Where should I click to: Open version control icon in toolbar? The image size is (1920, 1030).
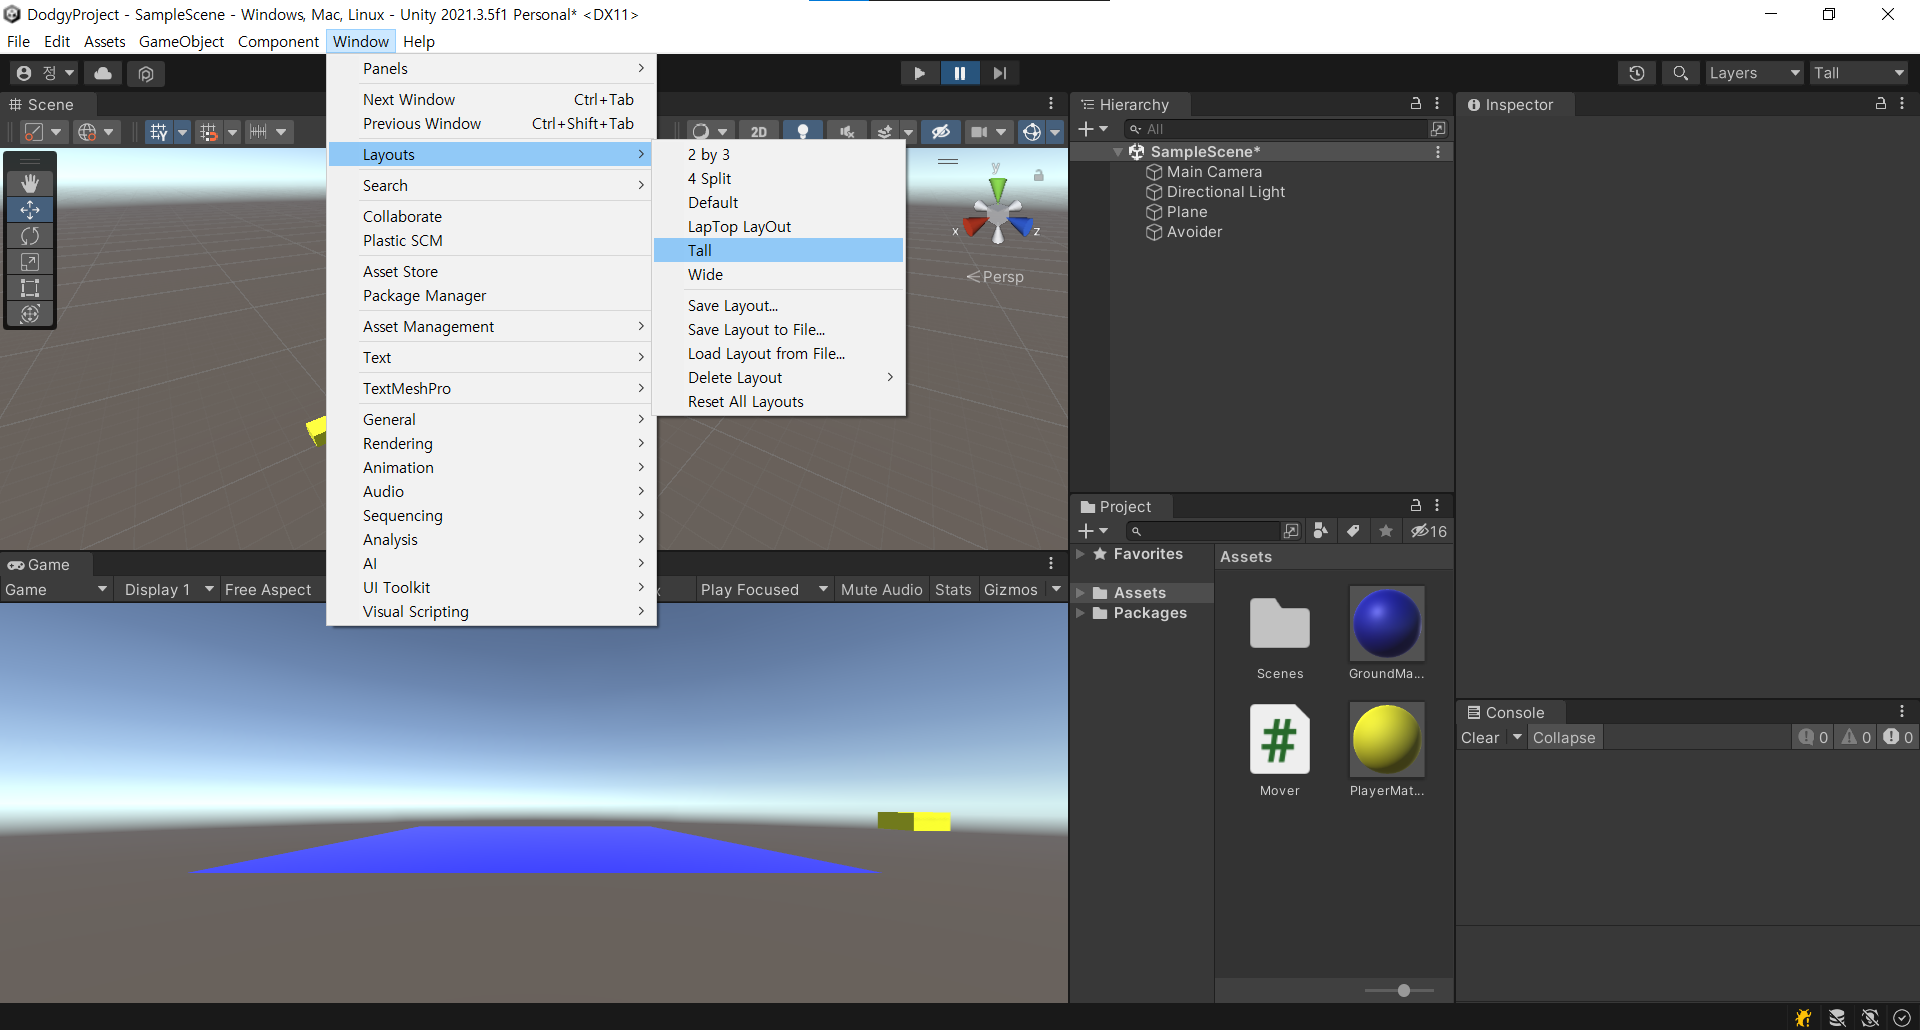coord(146,73)
